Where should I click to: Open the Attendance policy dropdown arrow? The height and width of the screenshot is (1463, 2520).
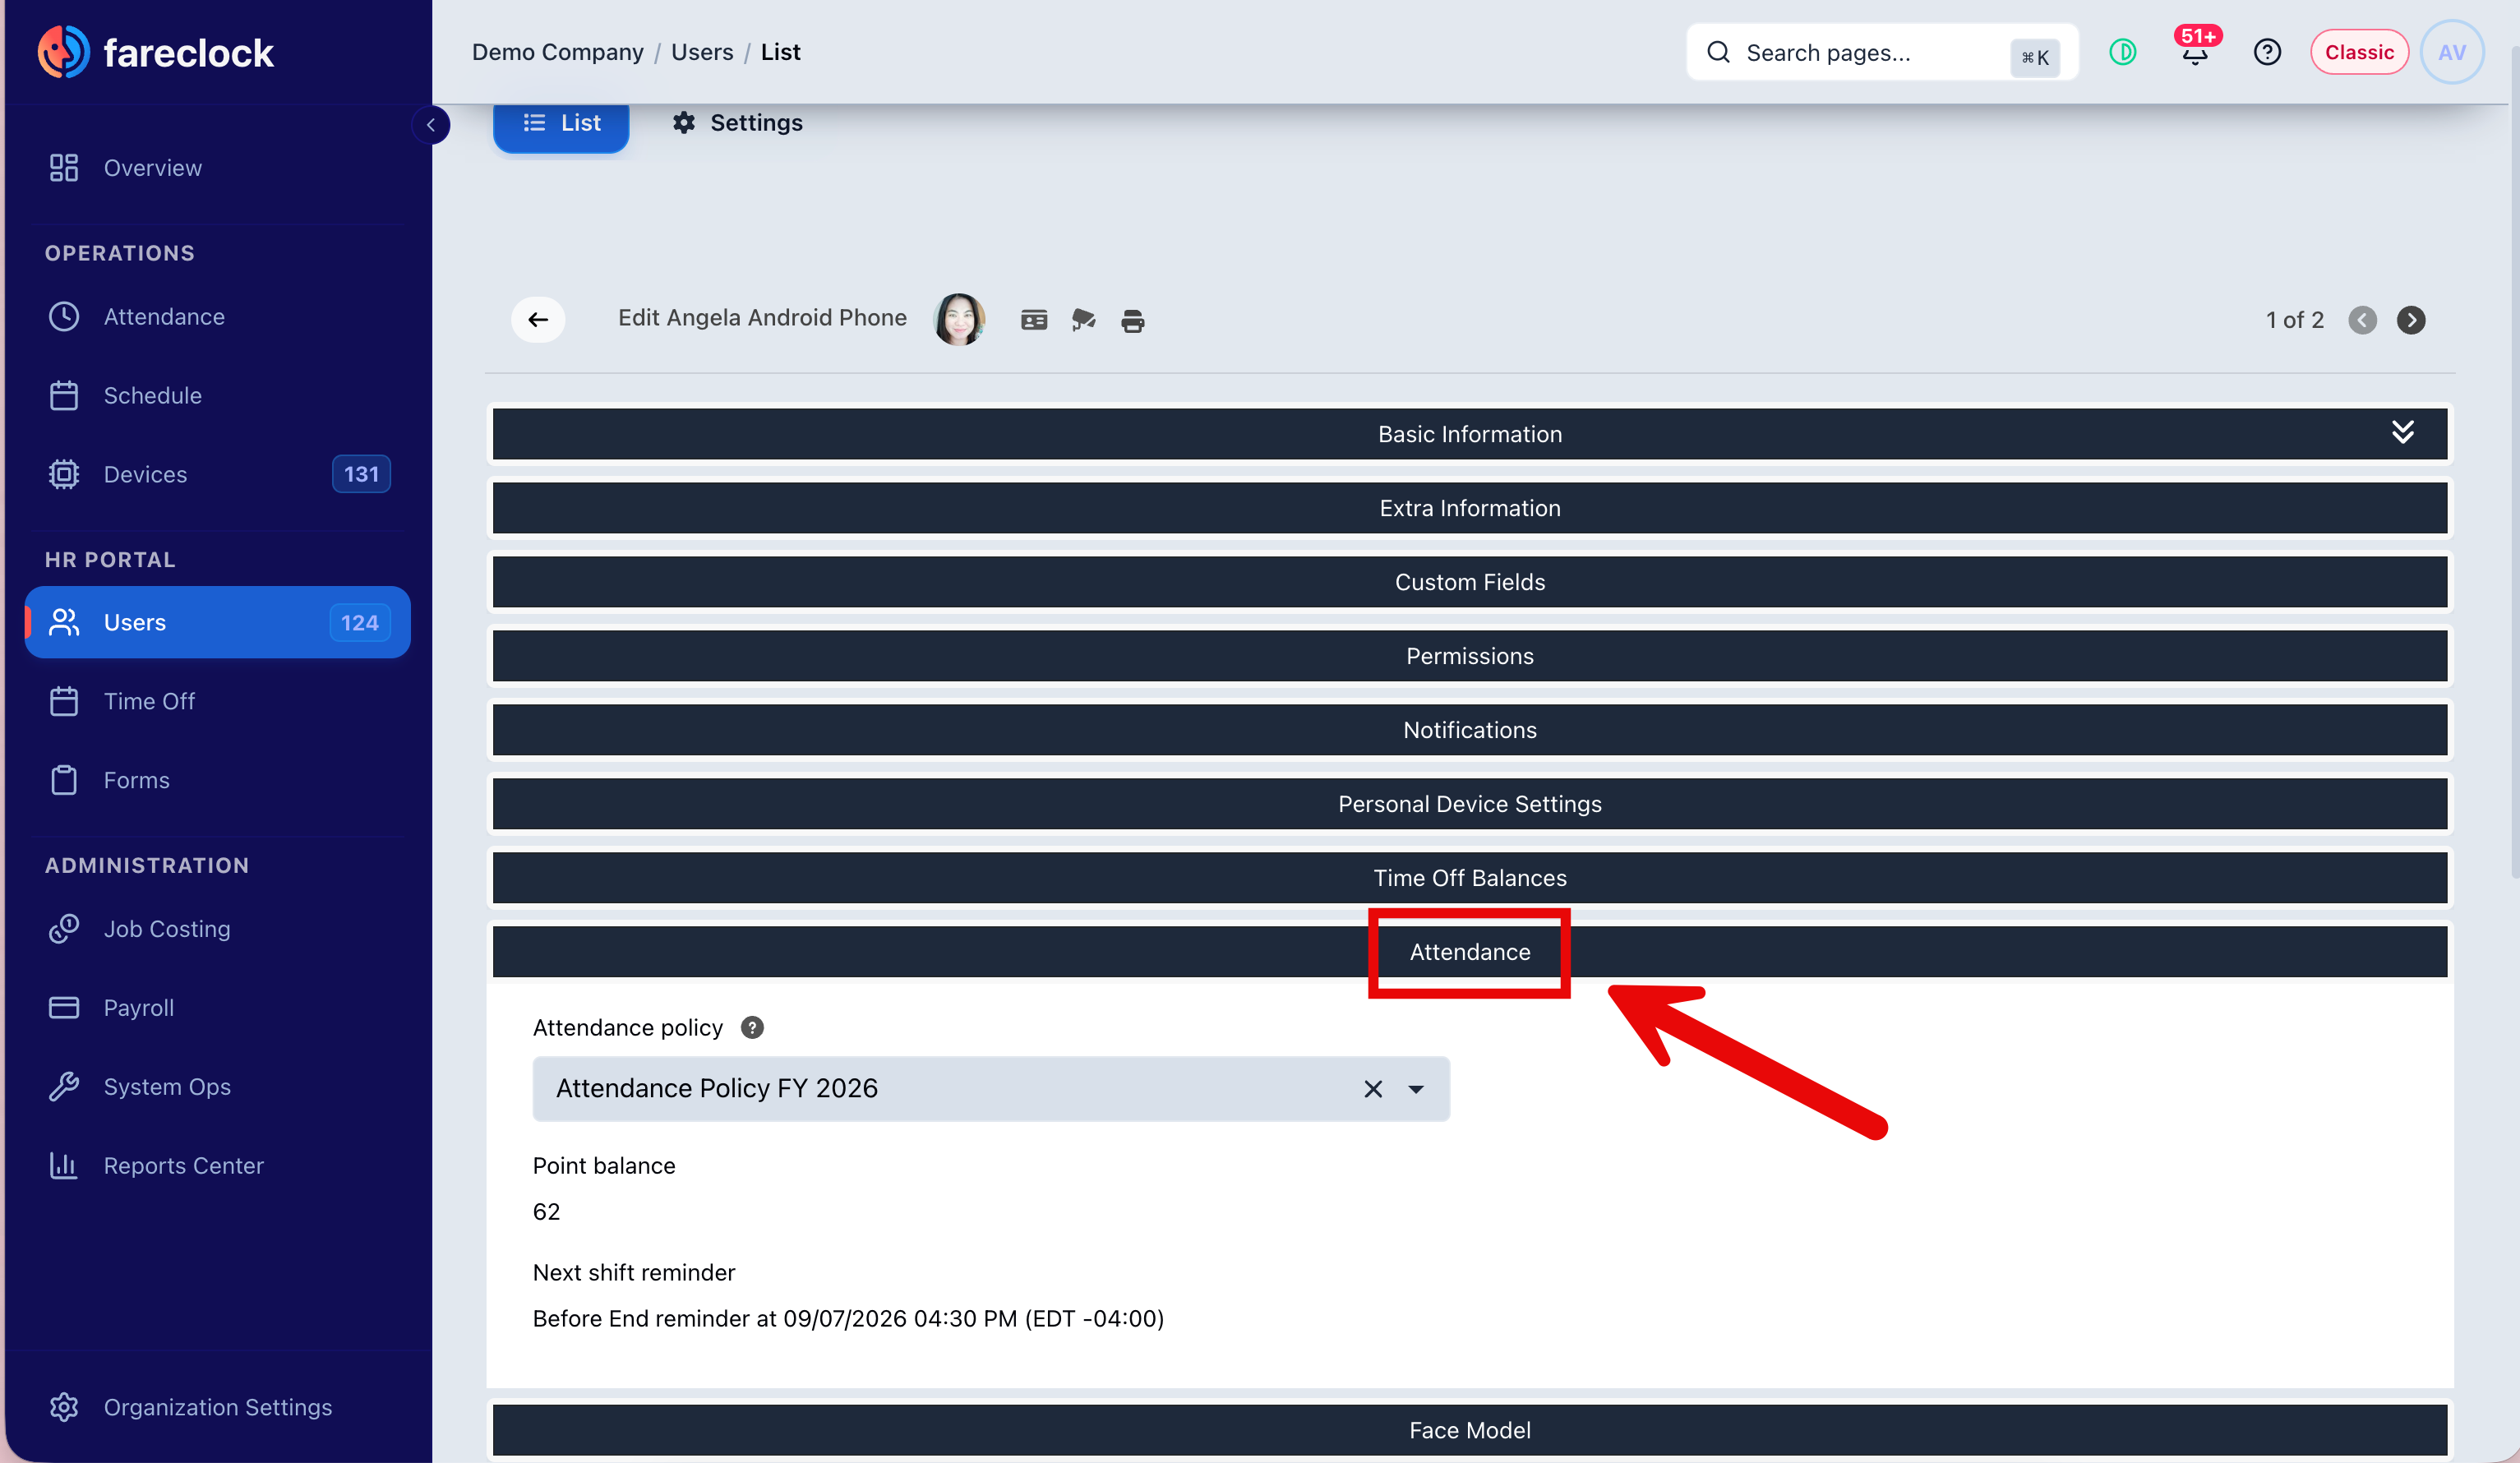coord(1416,1089)
